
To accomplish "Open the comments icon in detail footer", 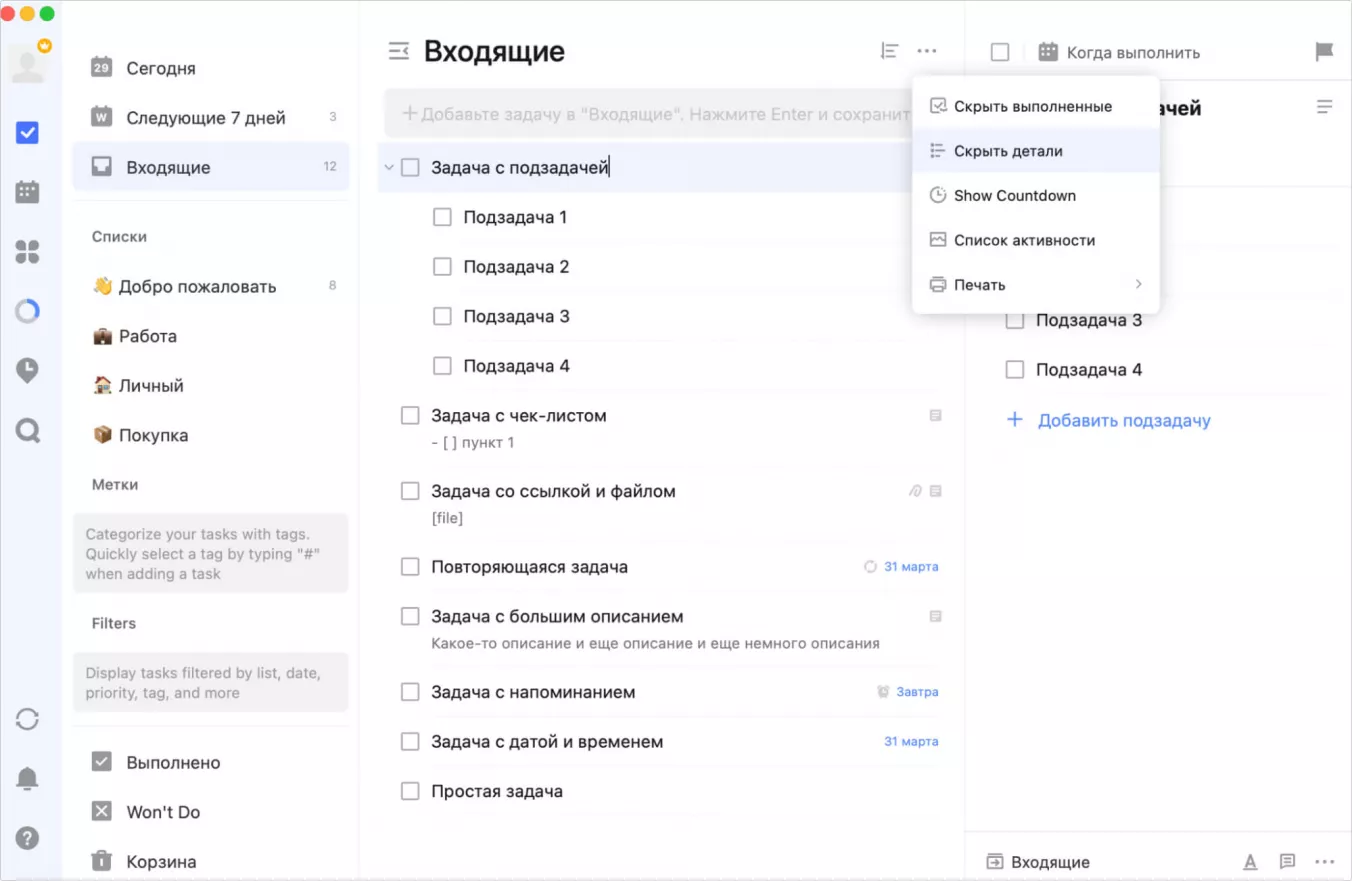I will coord(1288,862).
